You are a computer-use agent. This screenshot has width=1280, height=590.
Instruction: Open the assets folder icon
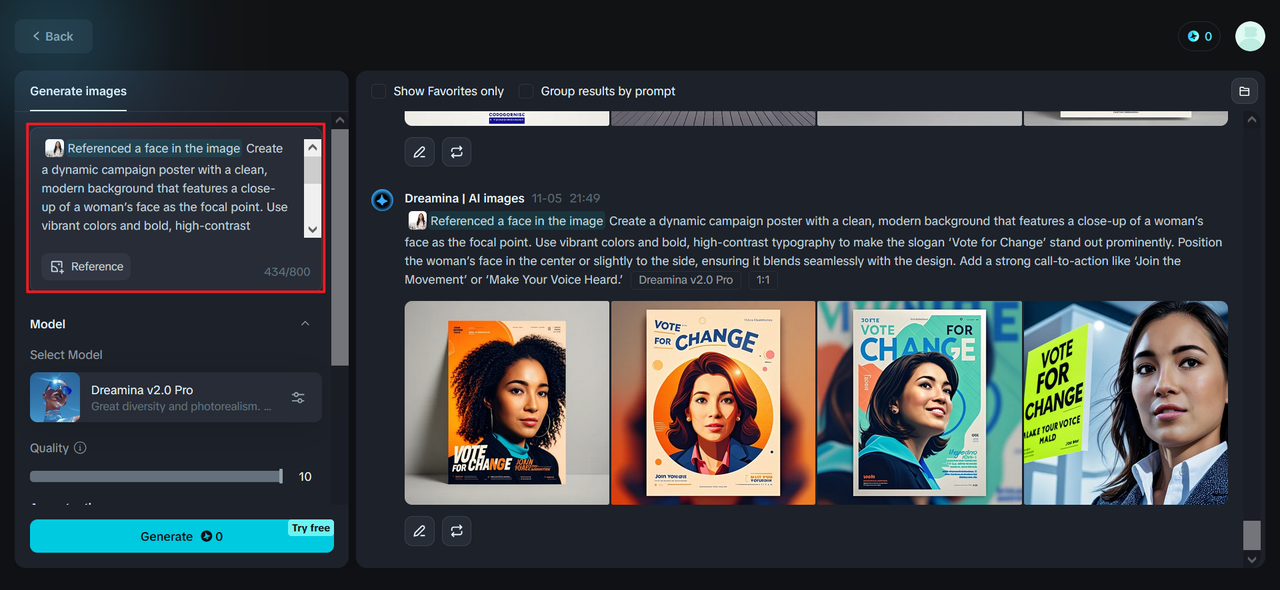pyautogui.click(x=1244, y=91)
